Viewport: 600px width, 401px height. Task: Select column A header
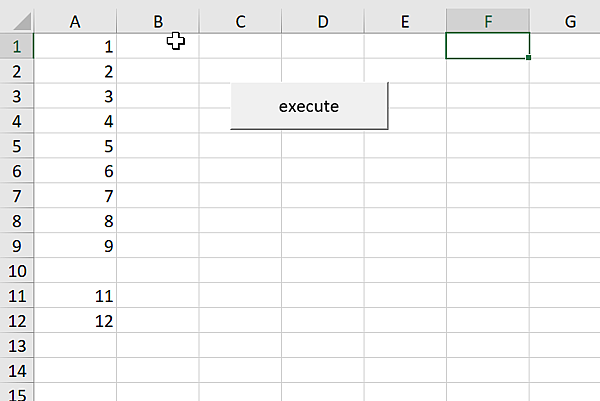point(76,21)
